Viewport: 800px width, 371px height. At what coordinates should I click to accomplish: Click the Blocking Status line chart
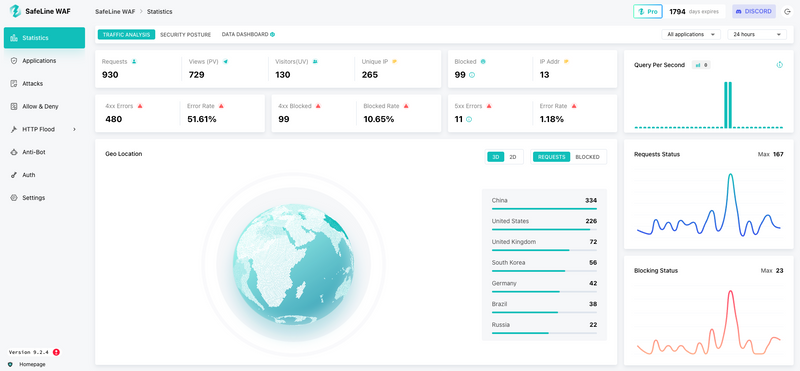point(709,321)
